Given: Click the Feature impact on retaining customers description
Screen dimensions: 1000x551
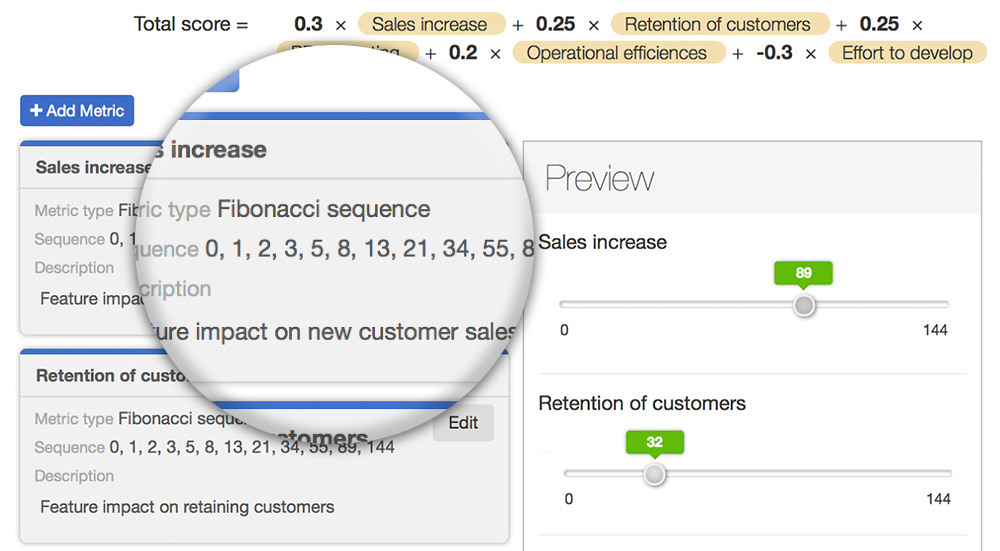Looking at the screenshot, I should click(x=187, y=507).
